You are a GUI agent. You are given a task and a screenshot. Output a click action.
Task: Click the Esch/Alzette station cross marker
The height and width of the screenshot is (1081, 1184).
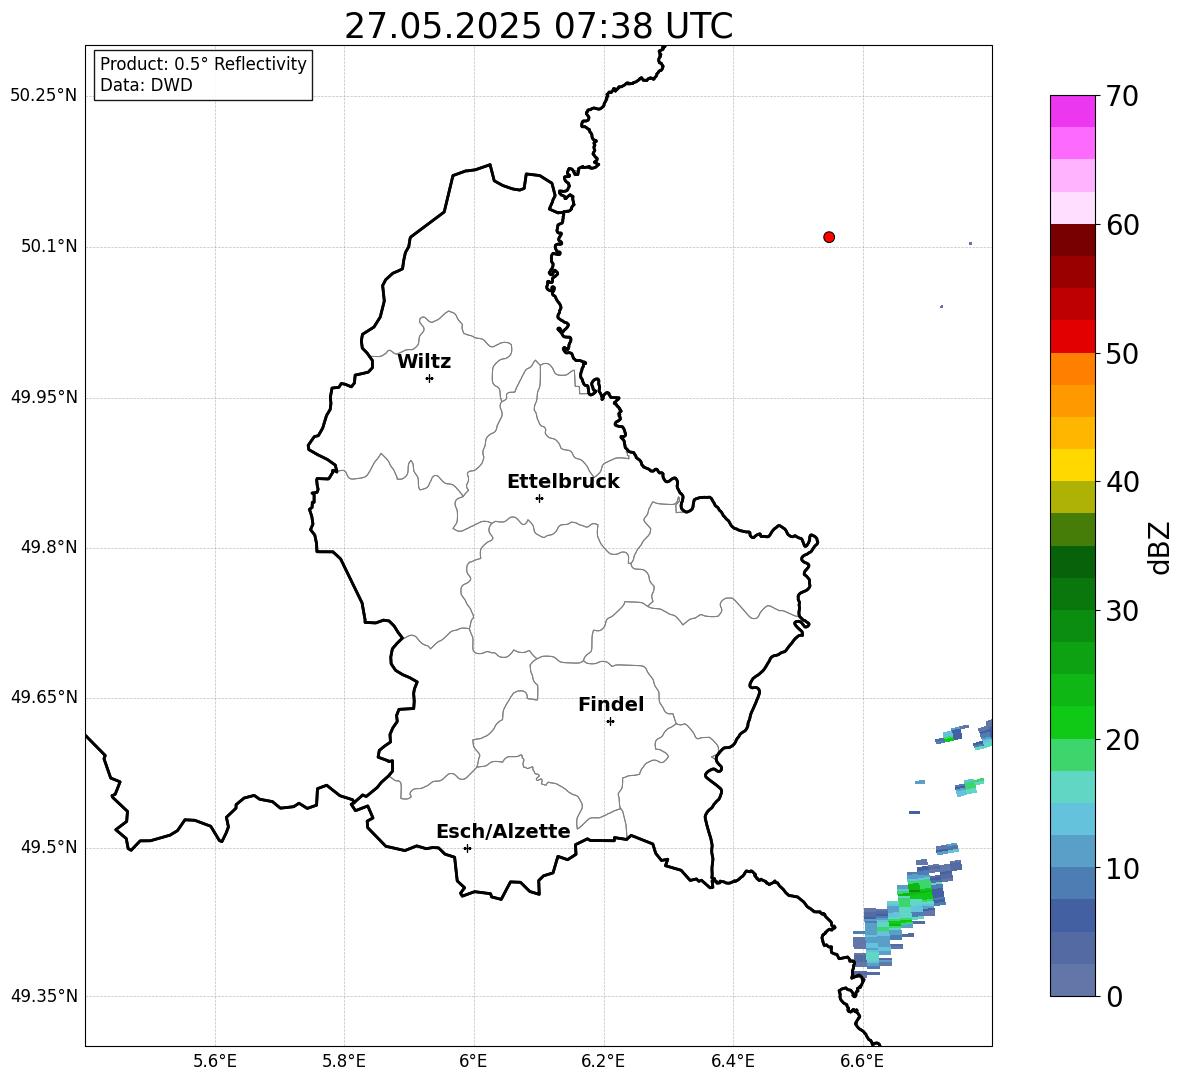pyautogui.click(x=467, y=848)
